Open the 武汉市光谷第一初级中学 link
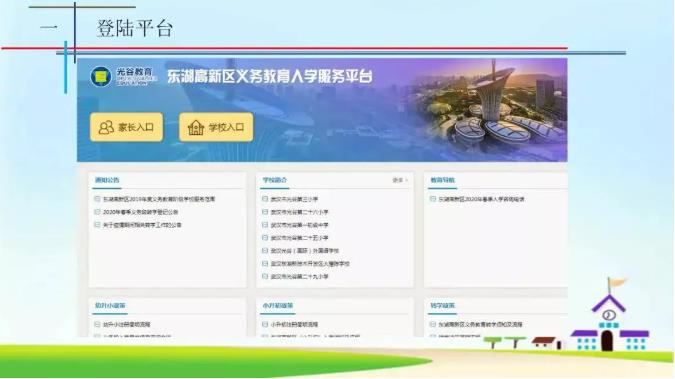Image resolution: width=675 pixels, height=379 pixels. (x=300, y=225)
